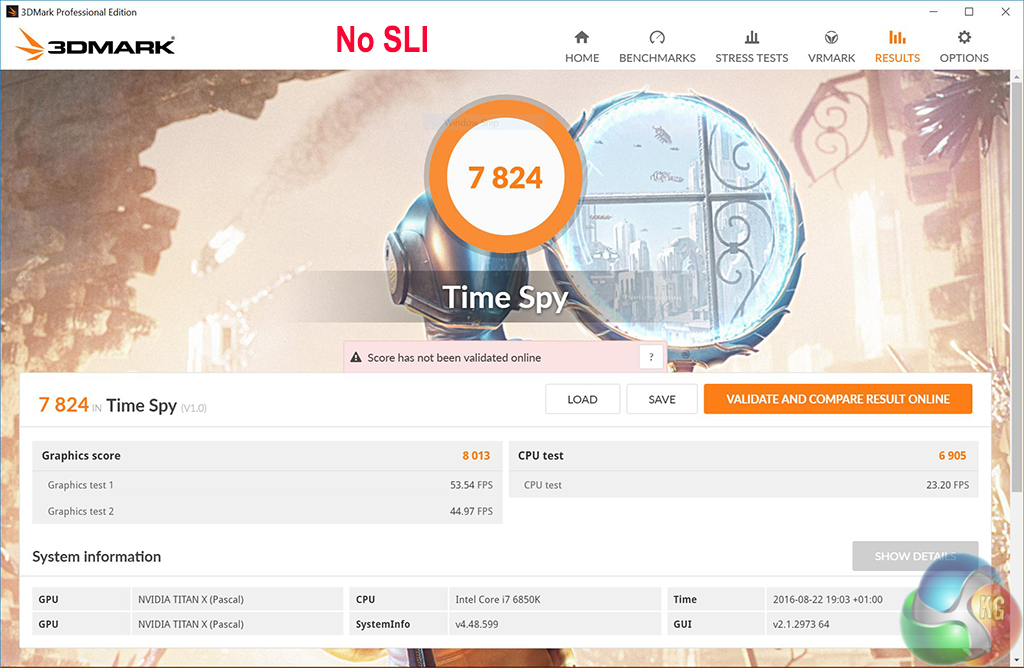Open Options via the gear icon
This screenshot has width=1024, height=668.
point(964,37)
